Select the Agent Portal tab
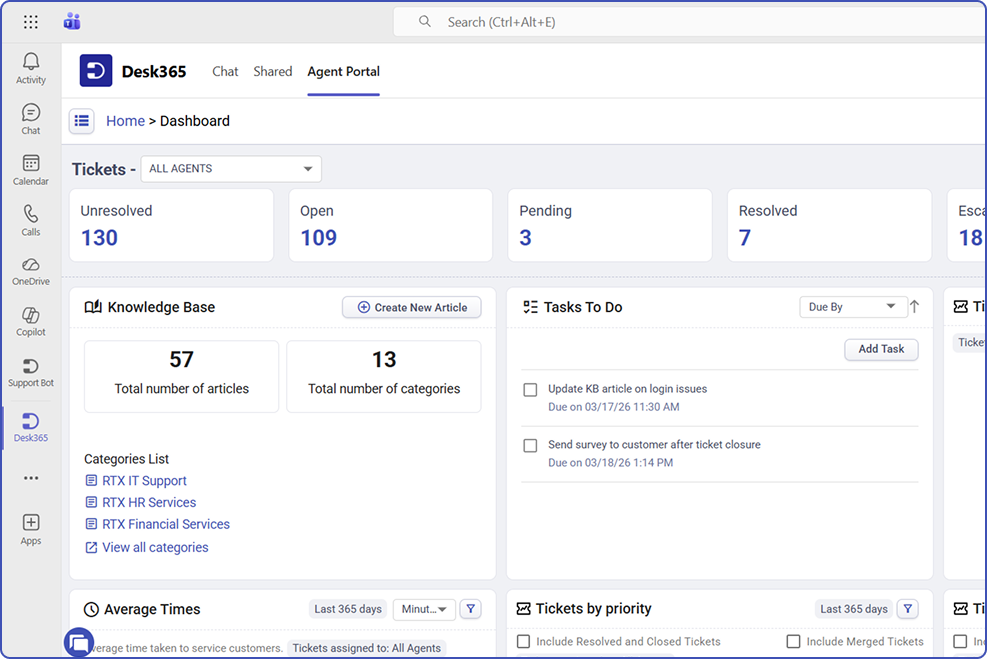 (x=344, y=71)
